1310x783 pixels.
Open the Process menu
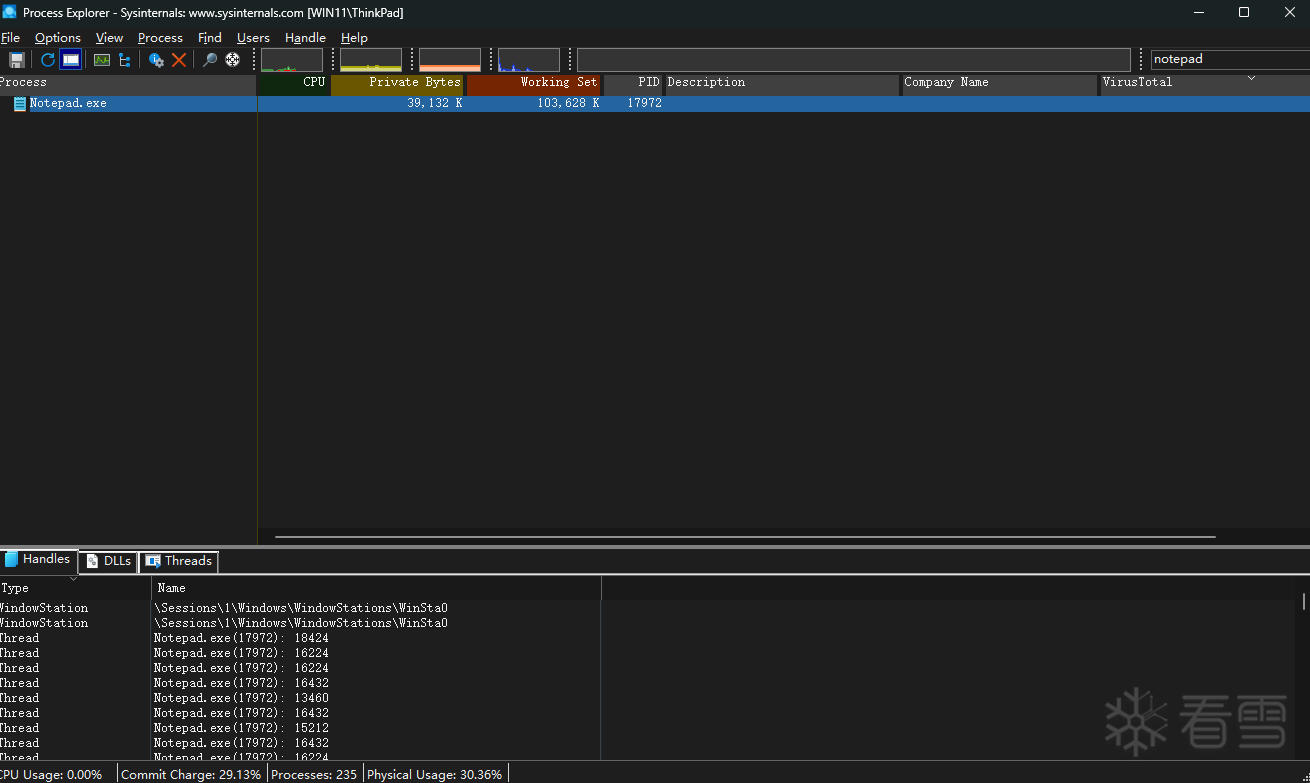160,38
